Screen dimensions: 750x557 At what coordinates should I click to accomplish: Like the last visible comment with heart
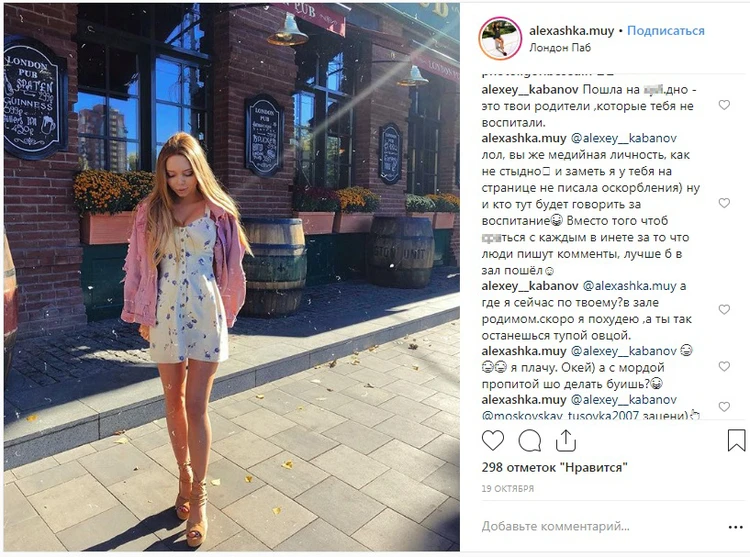click(x=724, y=407)
